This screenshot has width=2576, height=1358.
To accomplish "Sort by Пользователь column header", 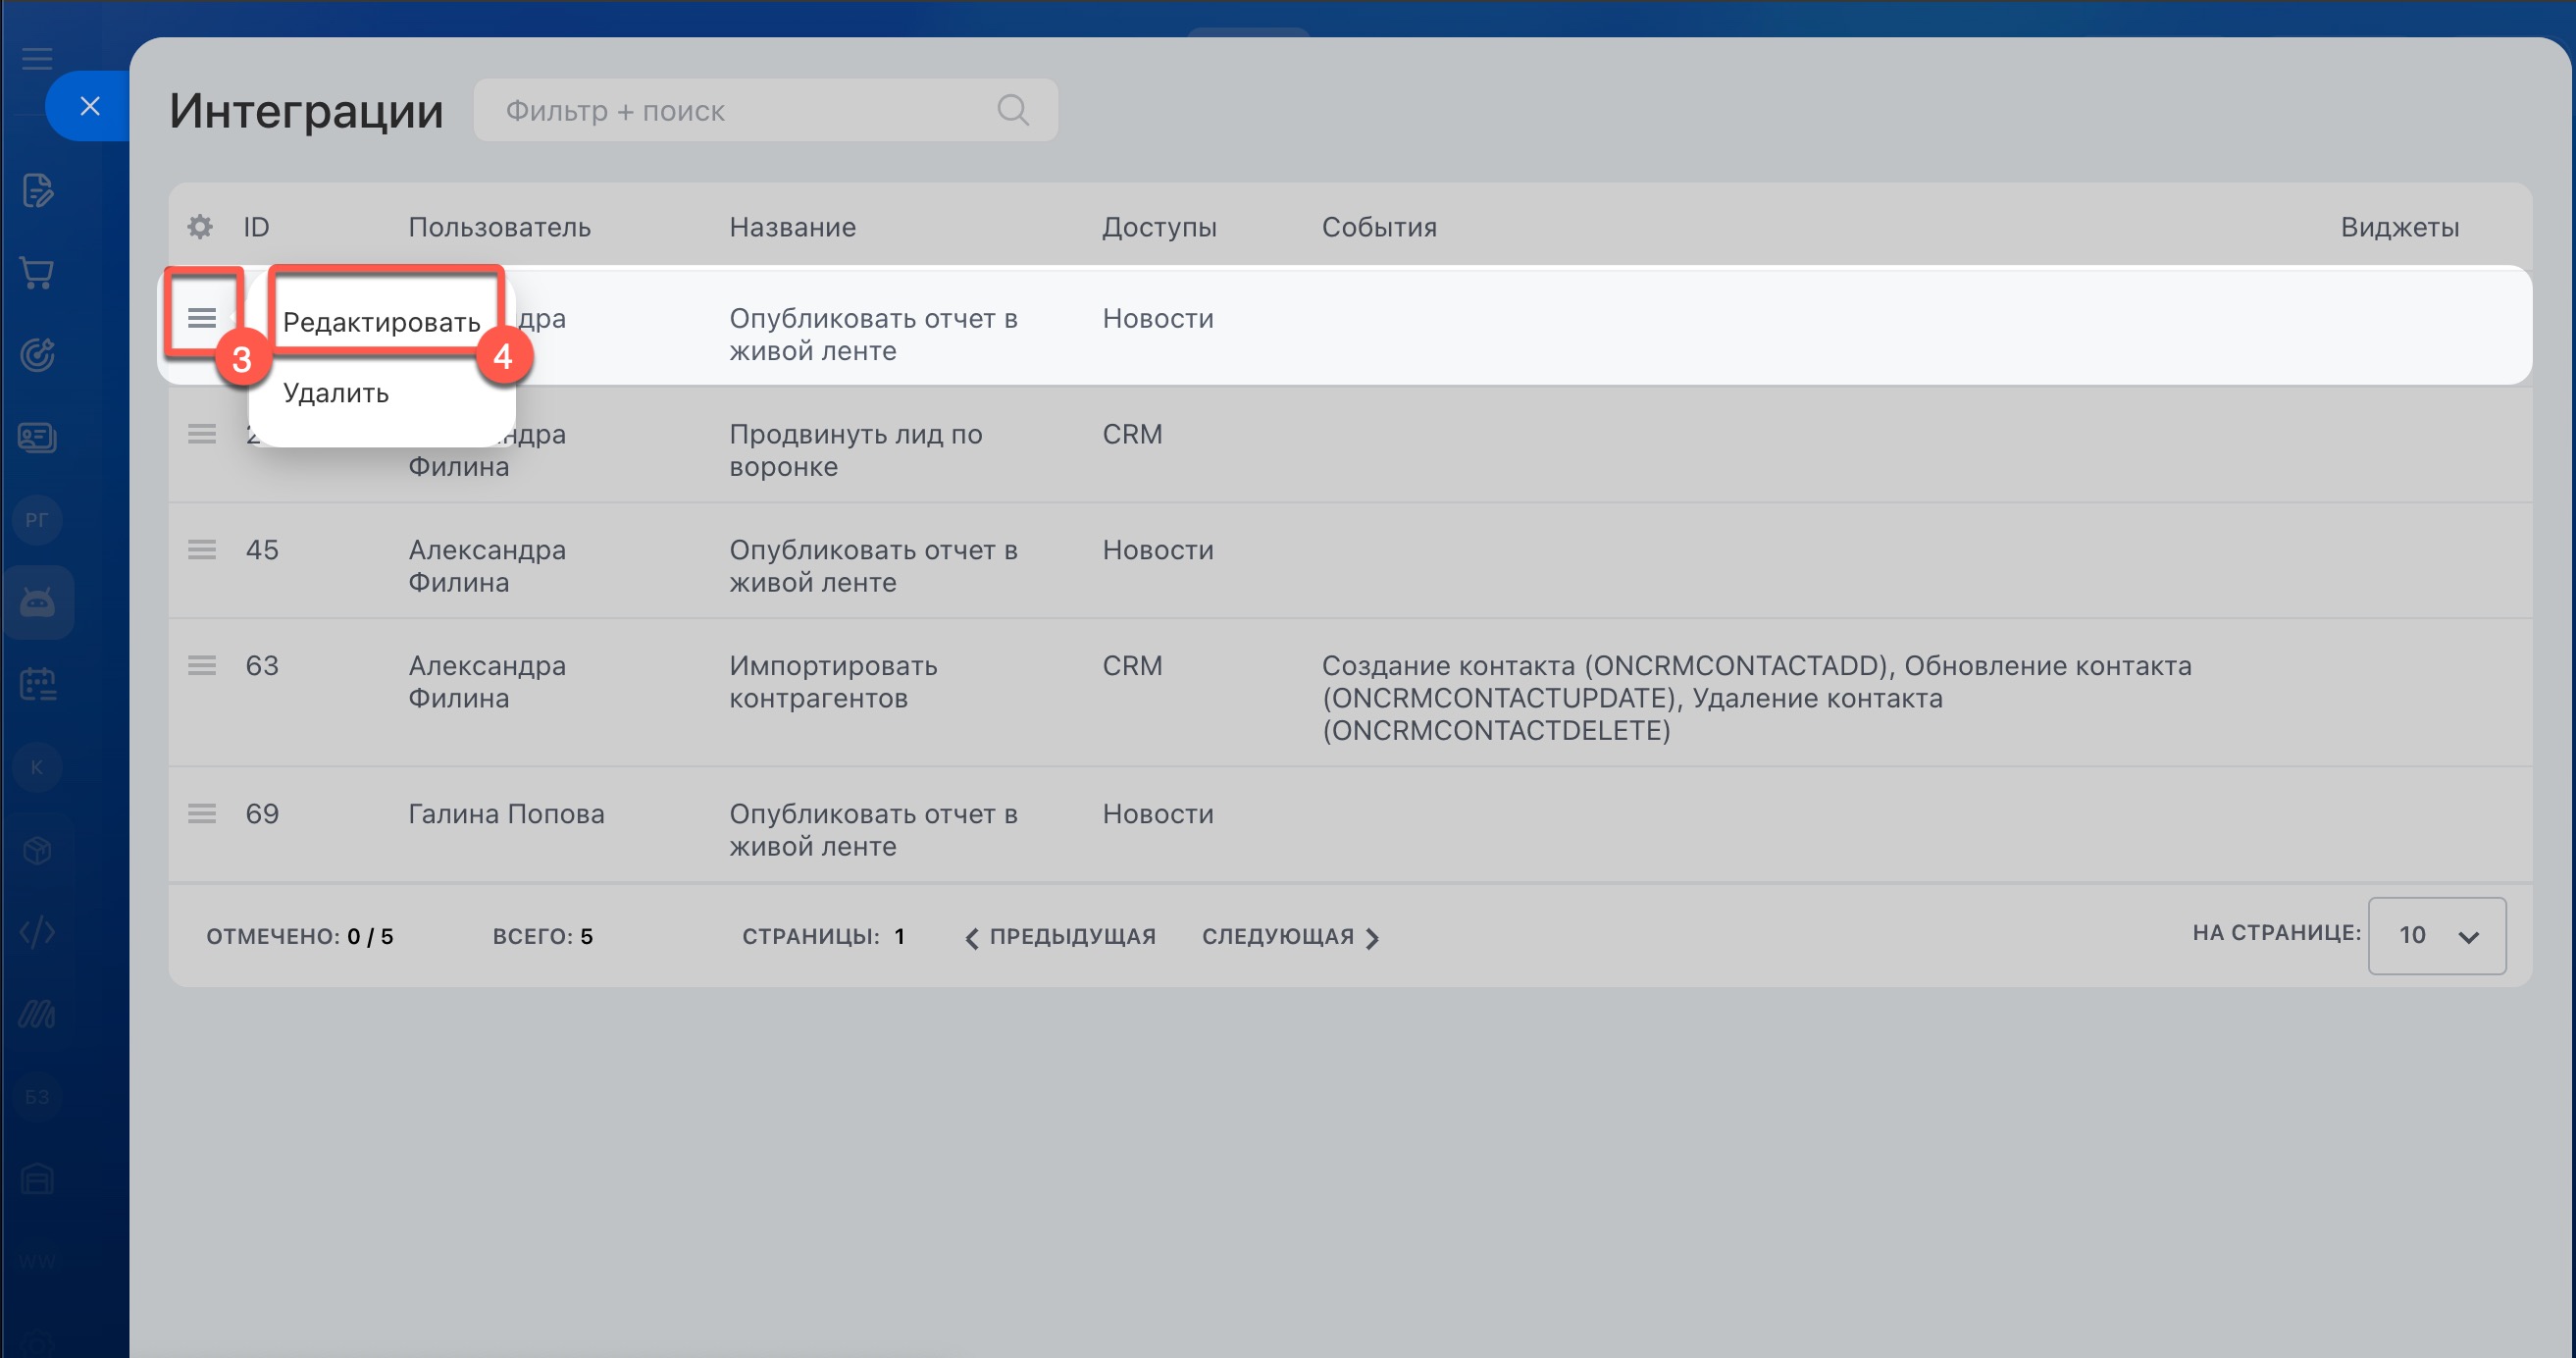I will pos(499,227).
